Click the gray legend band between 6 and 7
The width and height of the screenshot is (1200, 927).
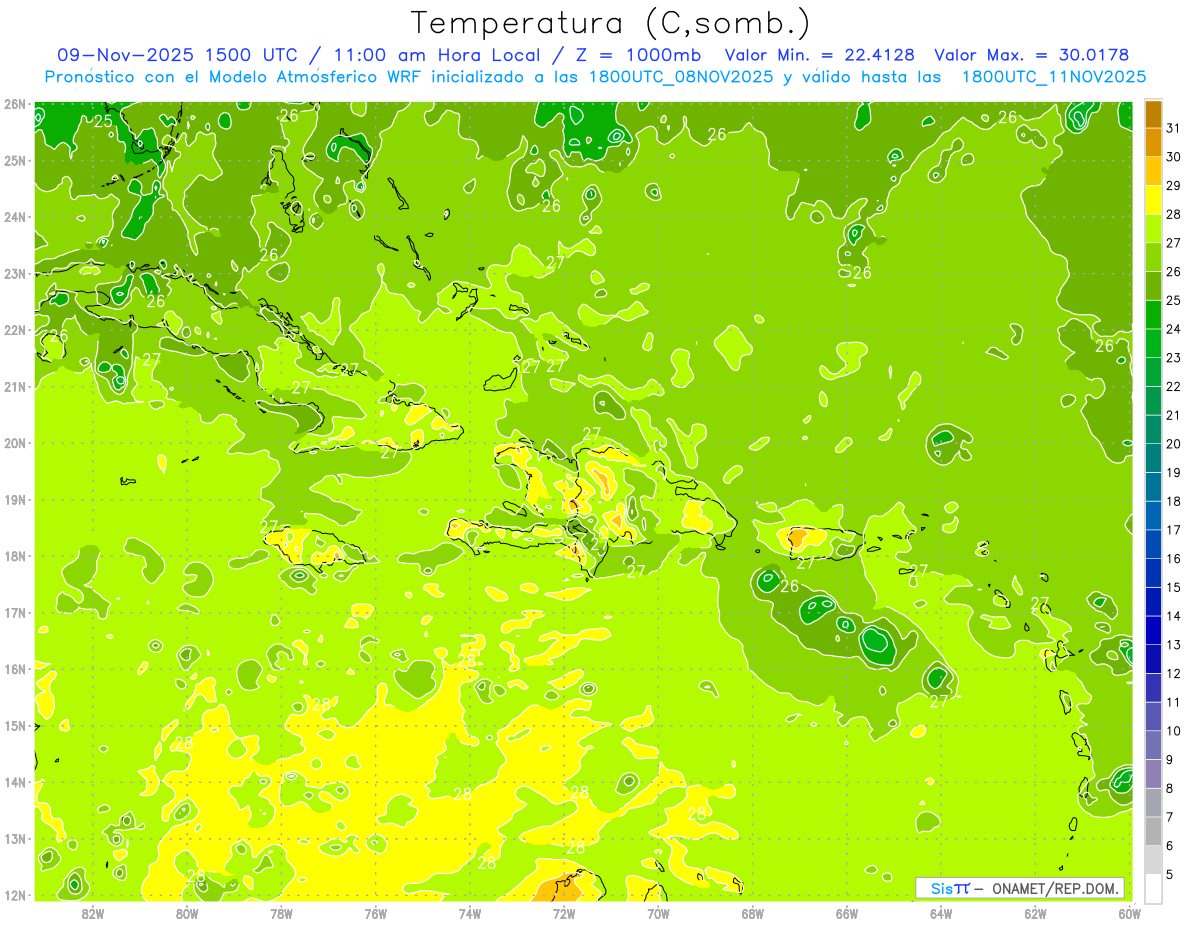point(1153,832)
